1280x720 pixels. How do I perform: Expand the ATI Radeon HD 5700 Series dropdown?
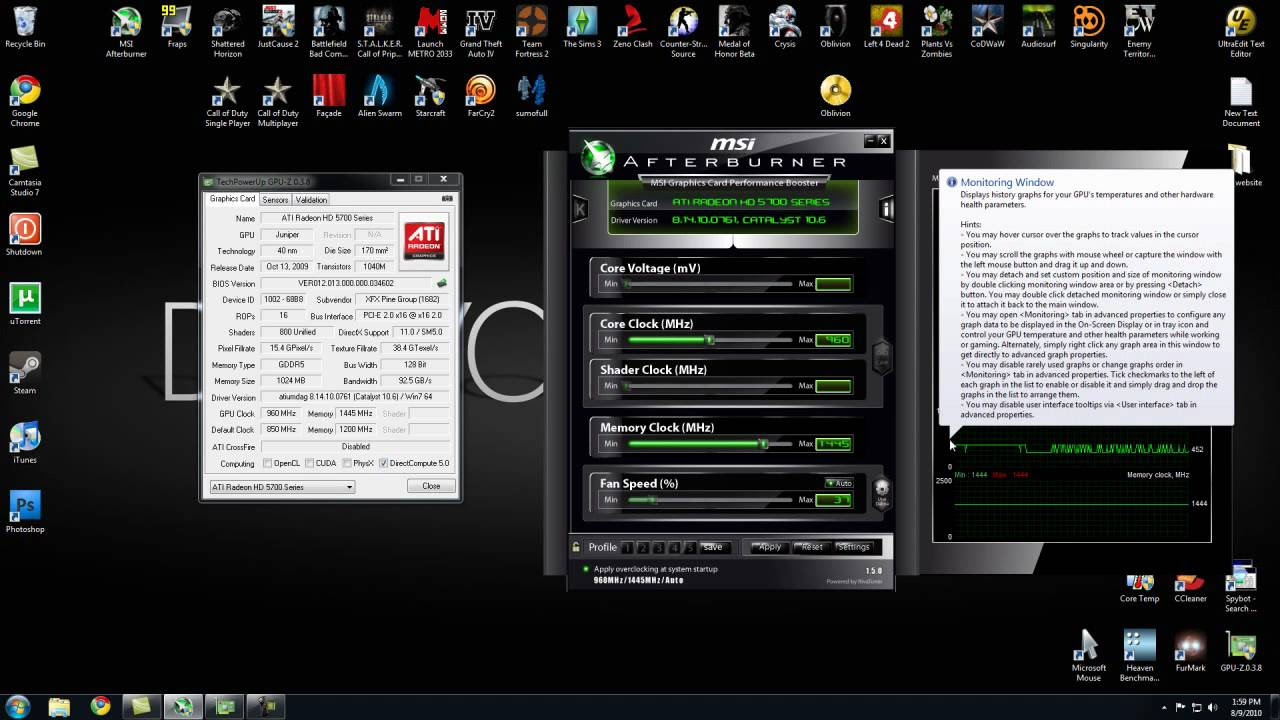point(282,487)
